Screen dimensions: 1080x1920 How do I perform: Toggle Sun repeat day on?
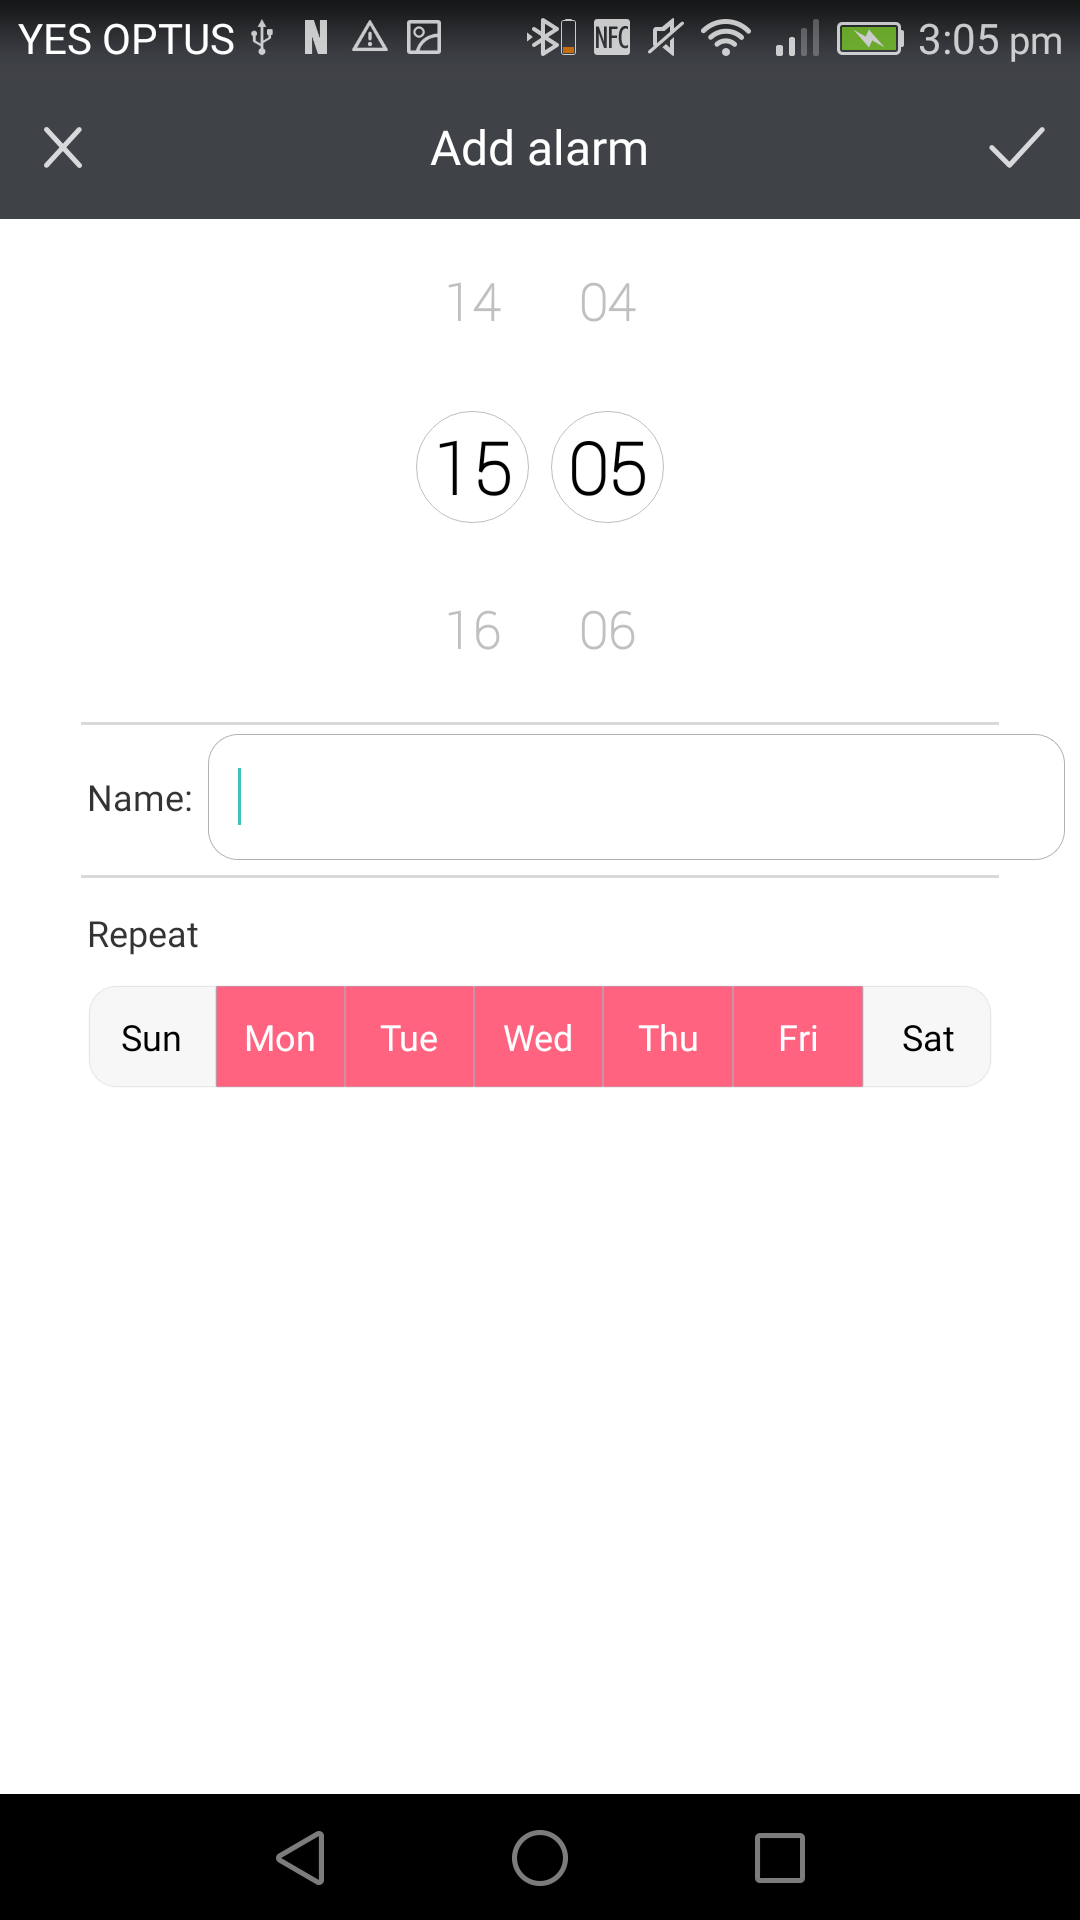pyautogui.click(x=152, y=1037)
